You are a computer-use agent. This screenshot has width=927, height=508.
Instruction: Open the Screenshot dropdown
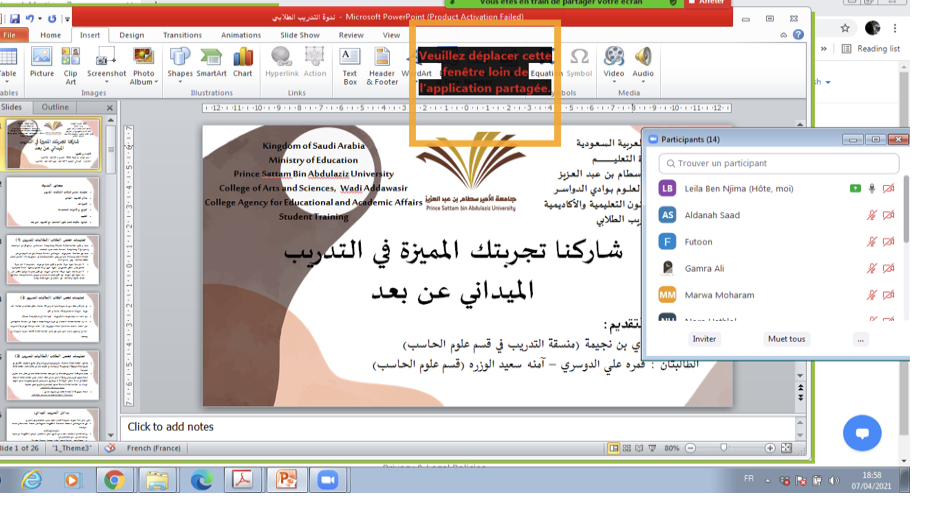coord(107,81)
